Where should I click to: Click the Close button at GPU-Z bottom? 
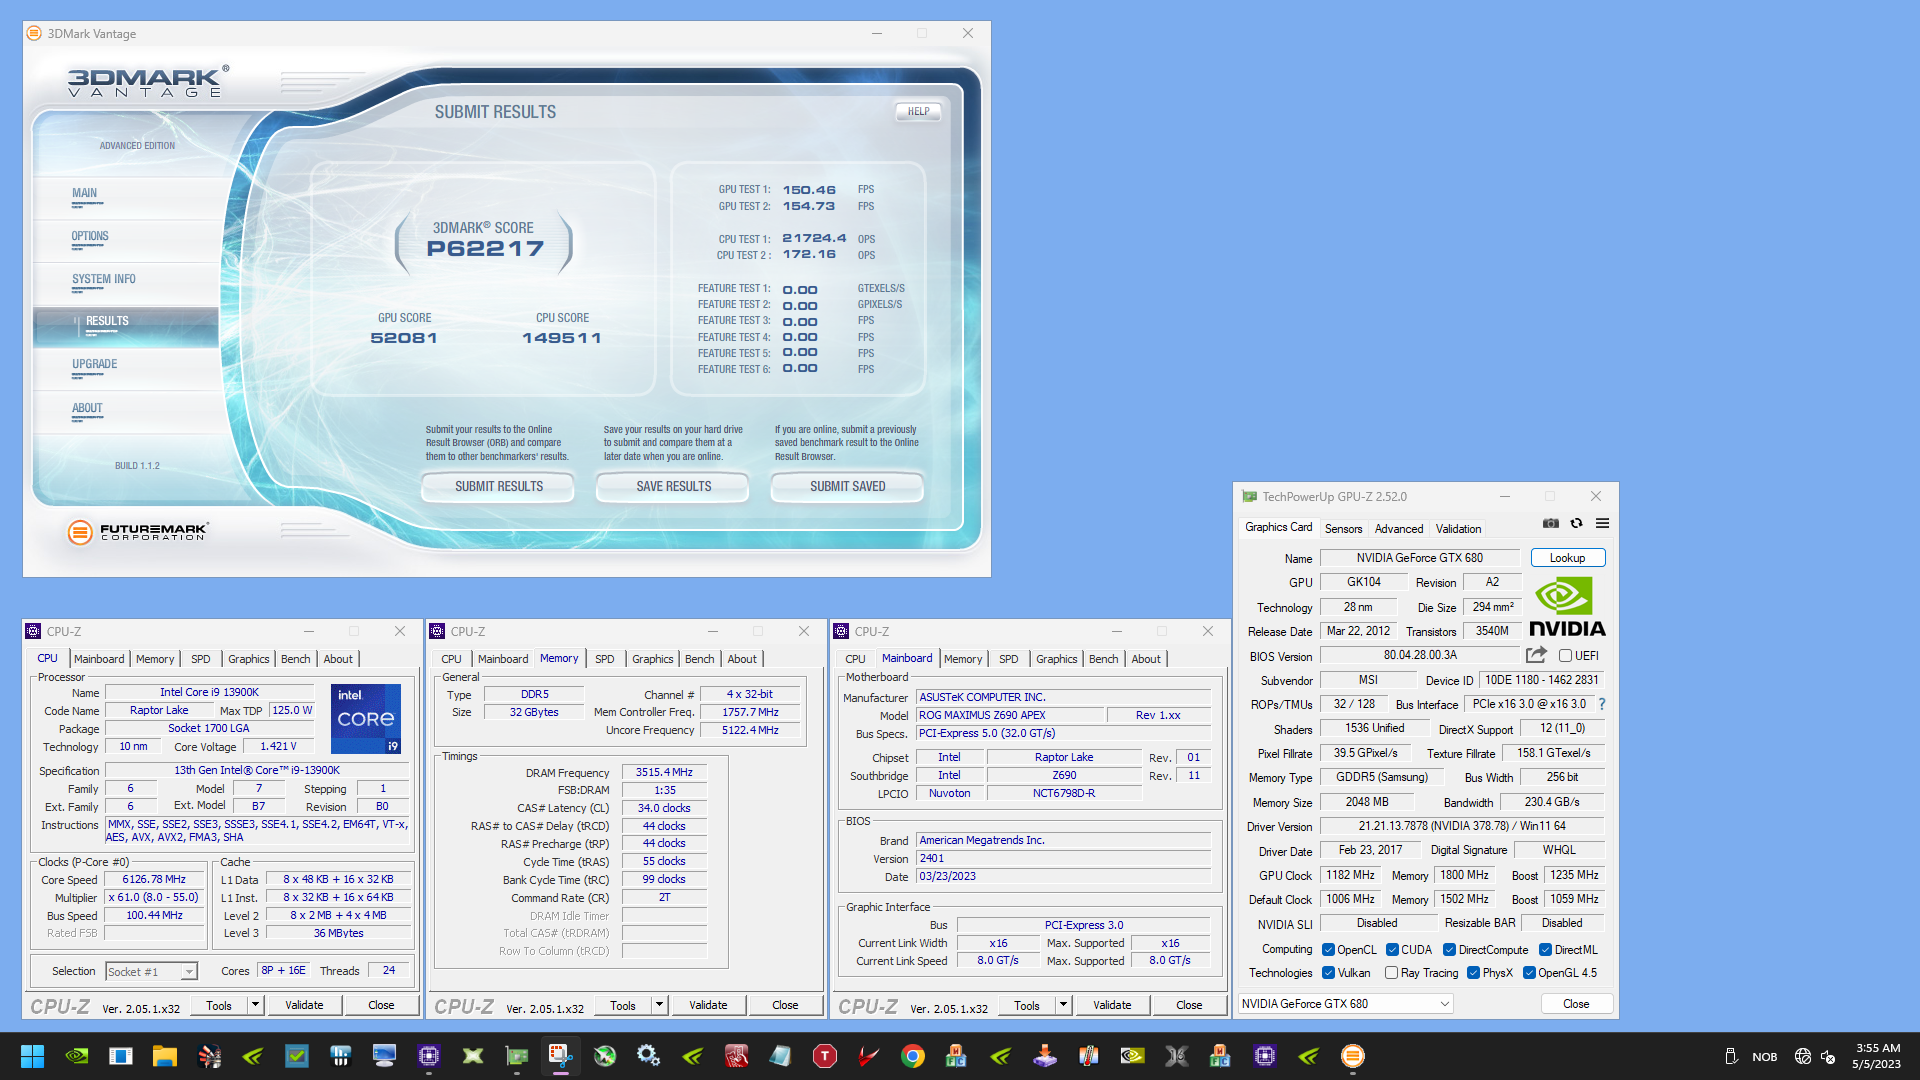(1575, 1004)
